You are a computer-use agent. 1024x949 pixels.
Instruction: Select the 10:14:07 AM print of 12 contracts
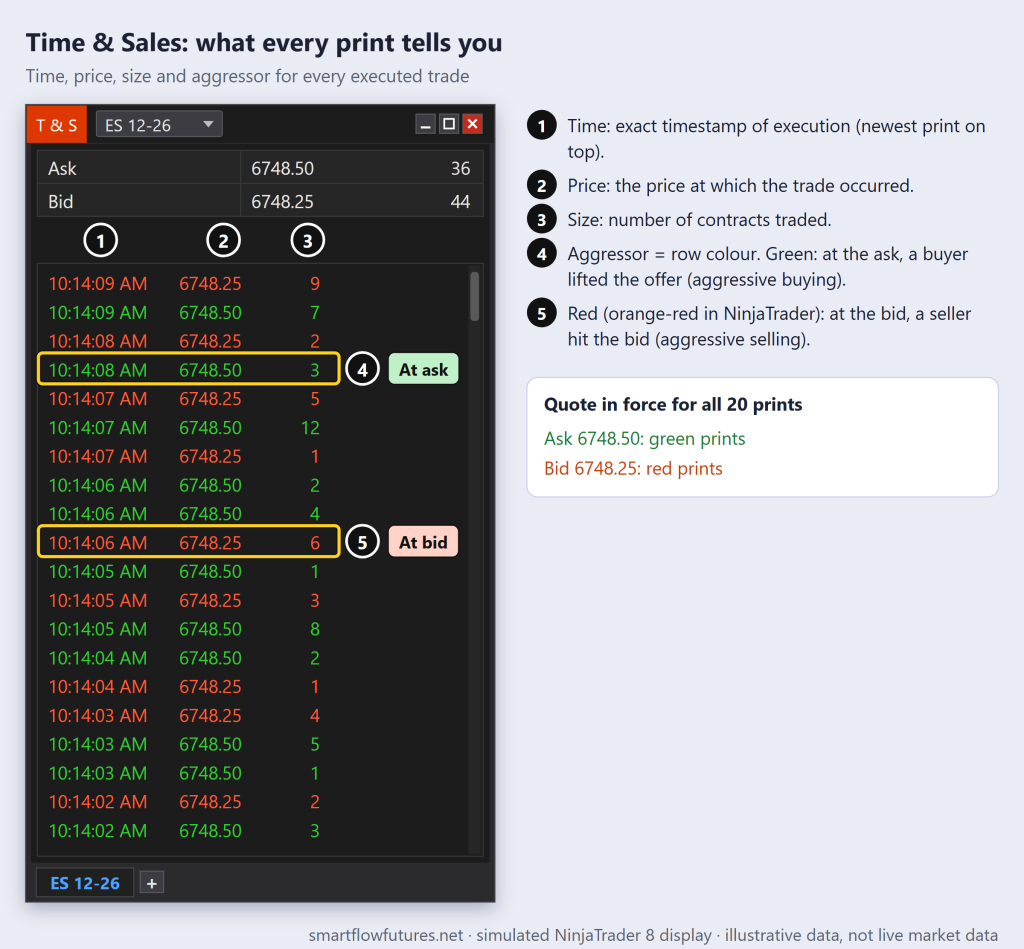[184, 428]
